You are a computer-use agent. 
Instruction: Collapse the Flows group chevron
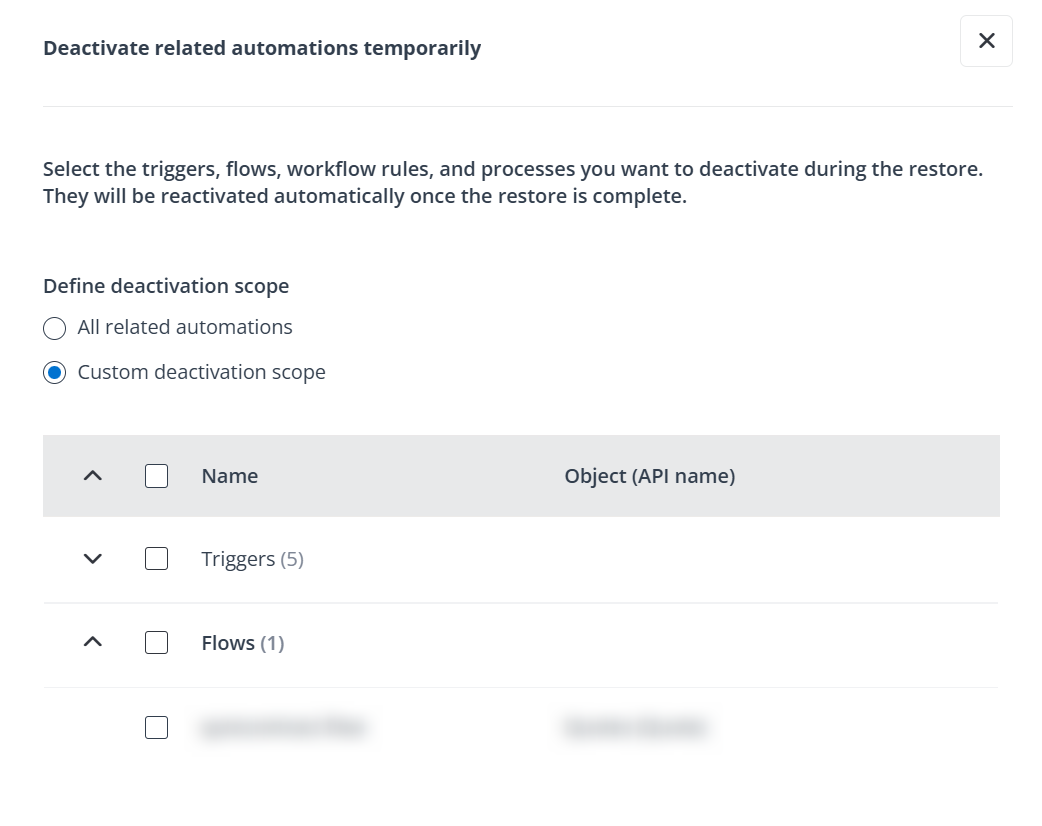click(93, 643)
